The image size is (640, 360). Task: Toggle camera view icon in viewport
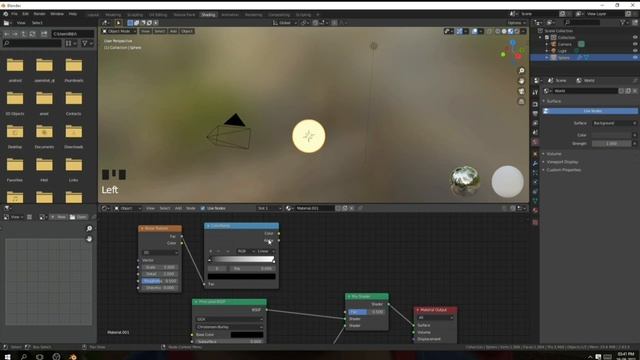(x=521, y=91)
